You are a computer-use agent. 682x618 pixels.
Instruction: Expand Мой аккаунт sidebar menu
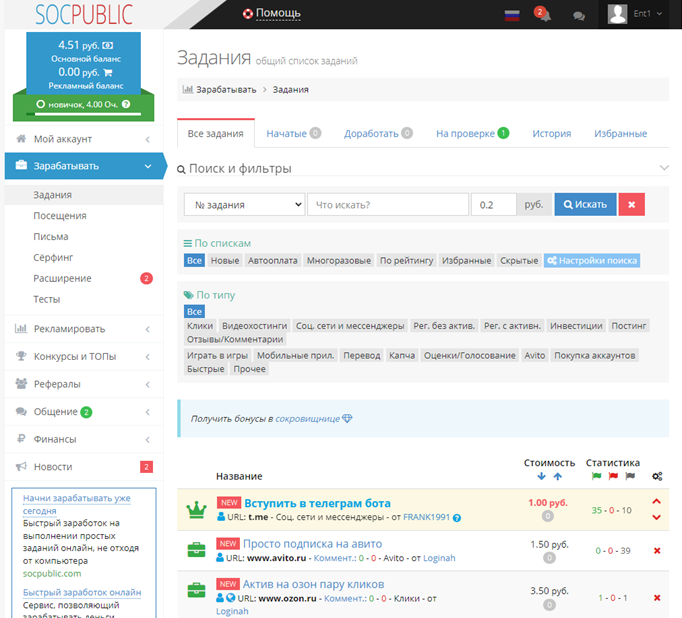(x=84, y=139)
